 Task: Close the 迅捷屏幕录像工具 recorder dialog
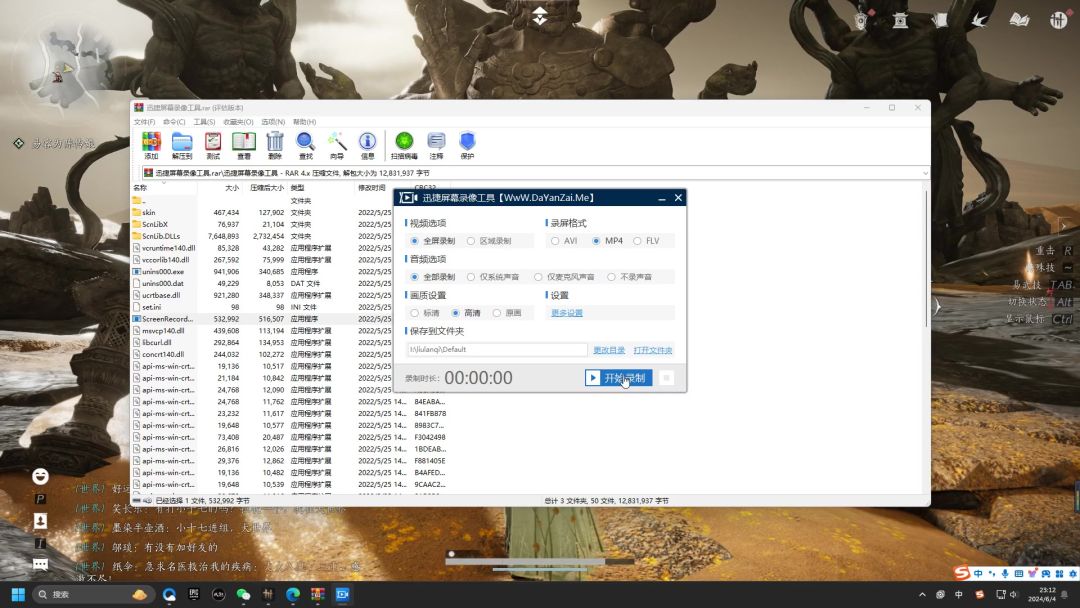point(678,198)
